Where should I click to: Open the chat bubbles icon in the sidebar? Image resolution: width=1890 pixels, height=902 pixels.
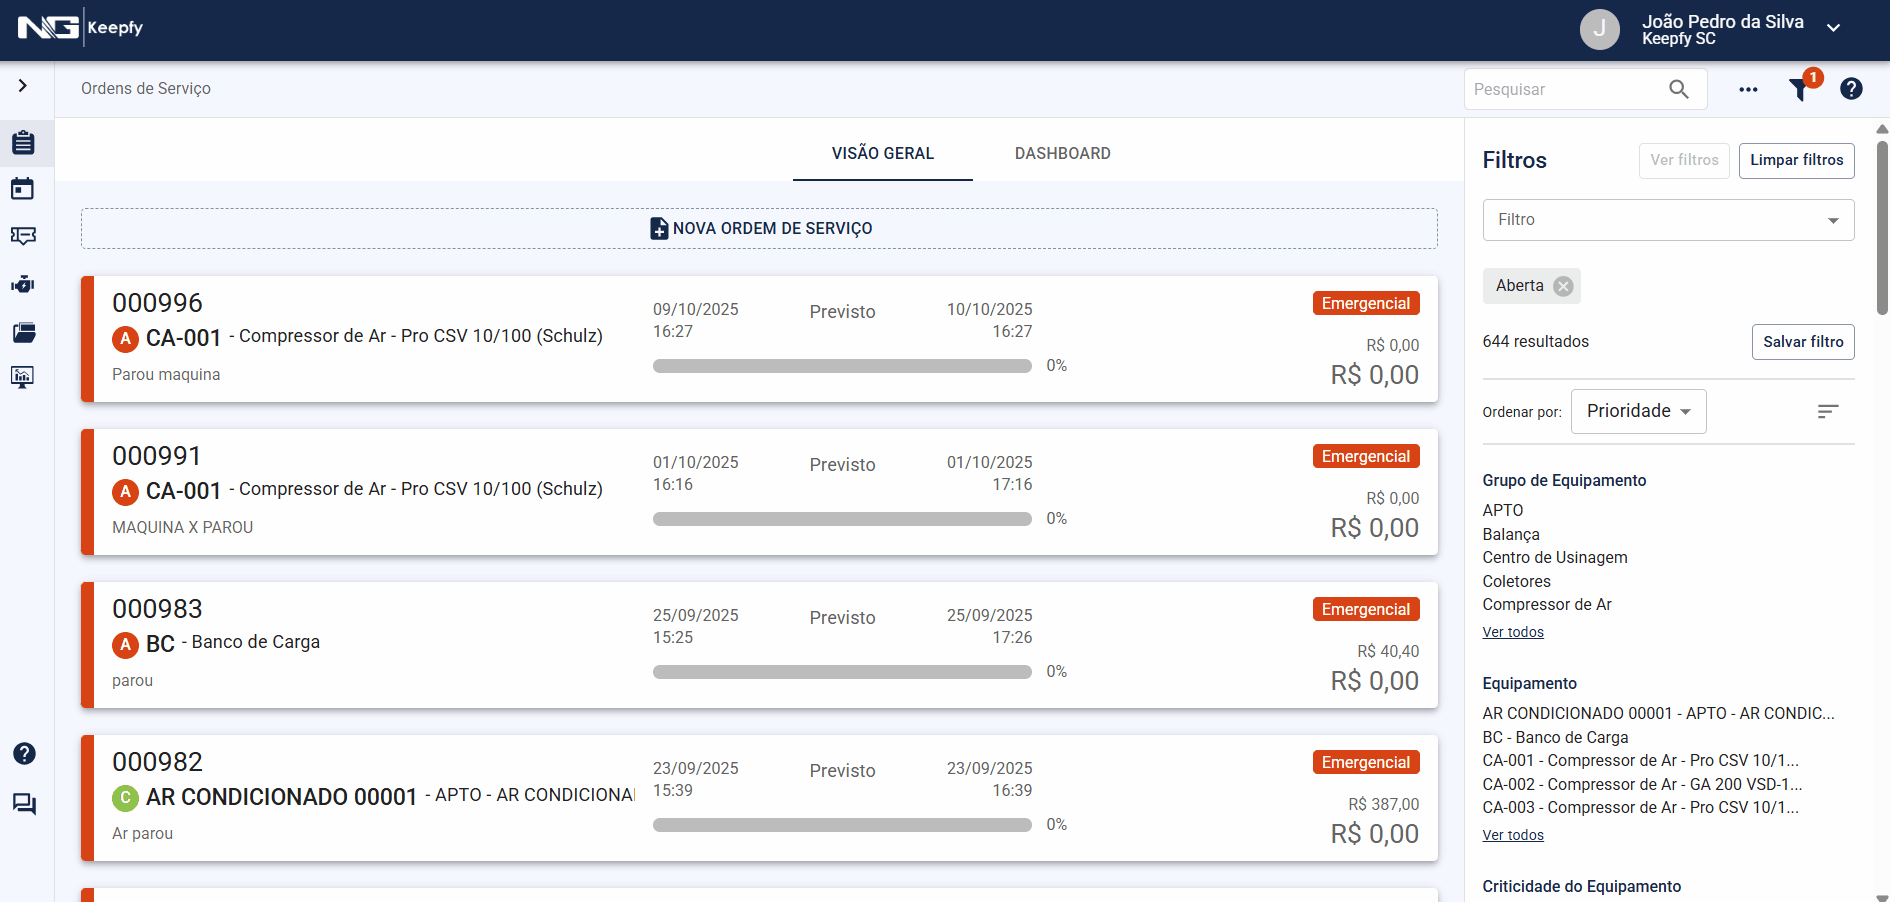click(x=24, y=804)
